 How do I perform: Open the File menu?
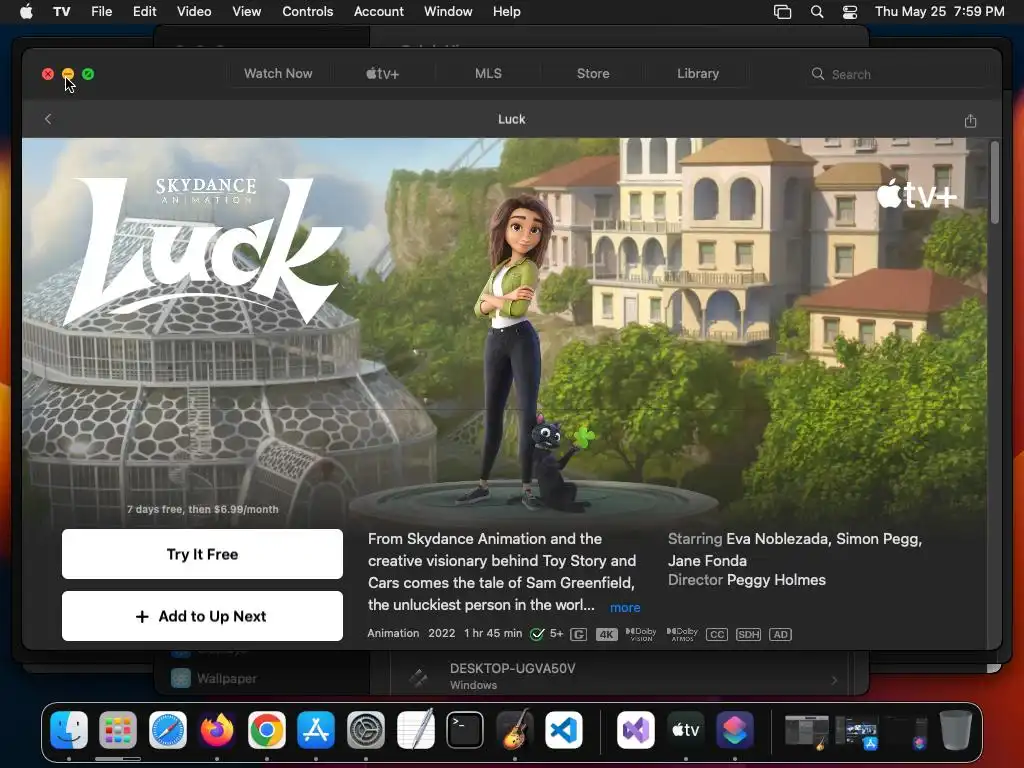tap(101, 12)
